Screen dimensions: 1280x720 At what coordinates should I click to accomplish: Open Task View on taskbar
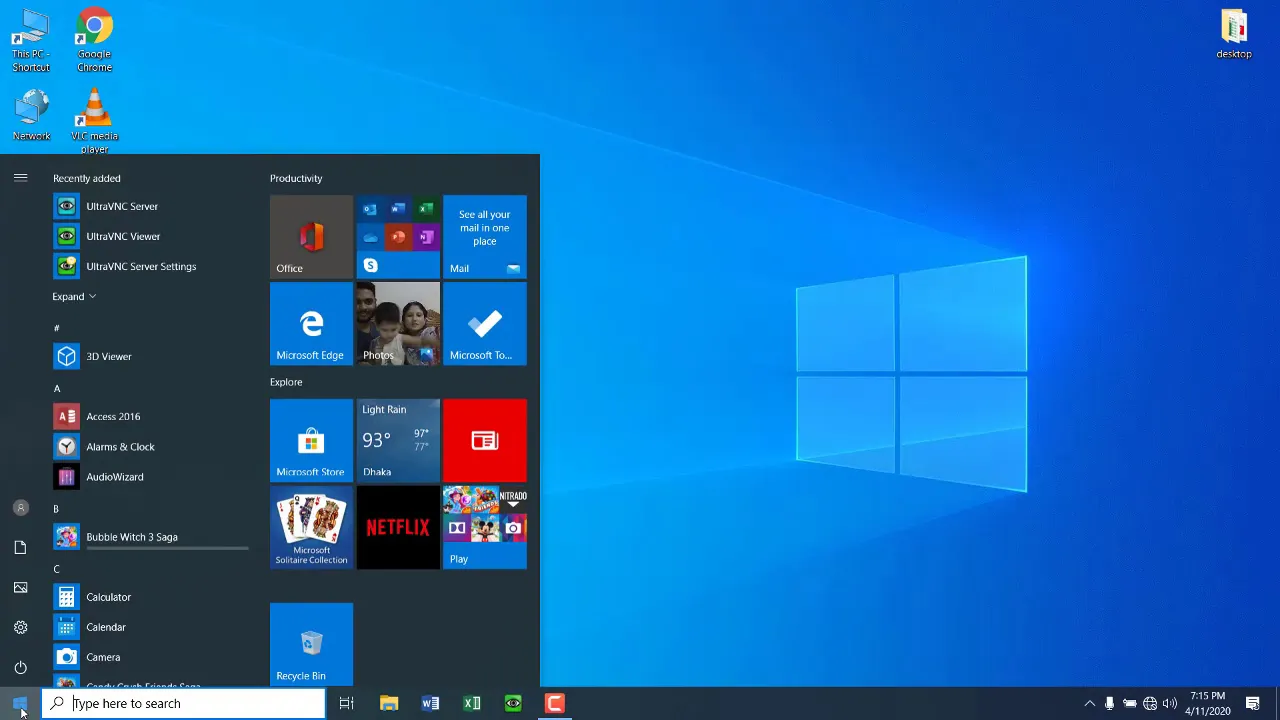346,703
